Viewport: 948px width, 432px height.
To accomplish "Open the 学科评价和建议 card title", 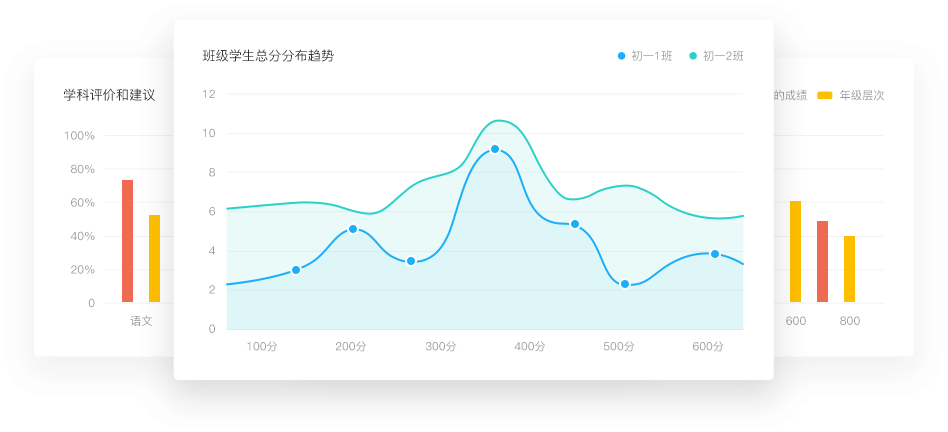I will 109,95.
